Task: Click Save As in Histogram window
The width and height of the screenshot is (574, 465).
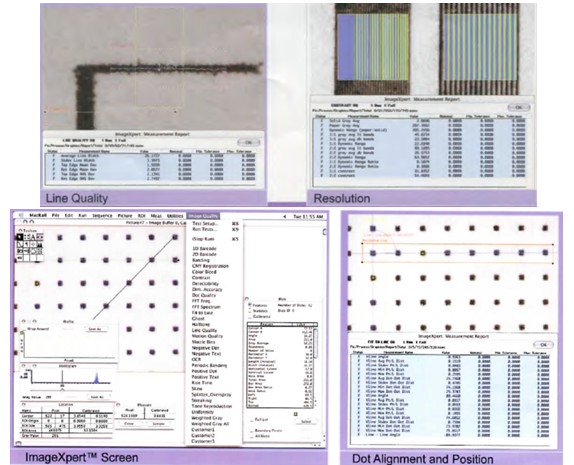Action: (x=97, y=397)
